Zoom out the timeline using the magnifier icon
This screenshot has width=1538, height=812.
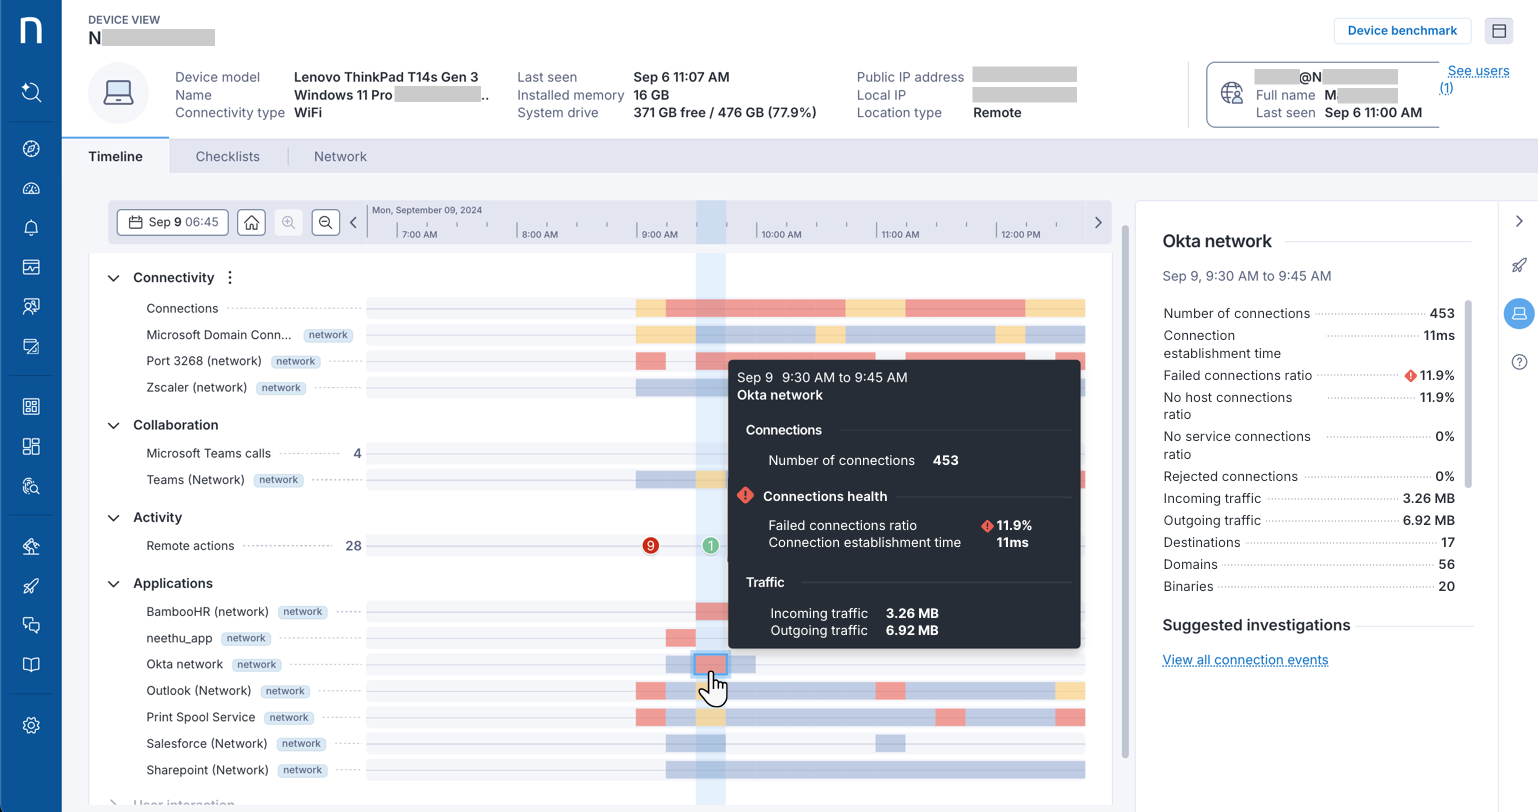(x=325, y=222)
